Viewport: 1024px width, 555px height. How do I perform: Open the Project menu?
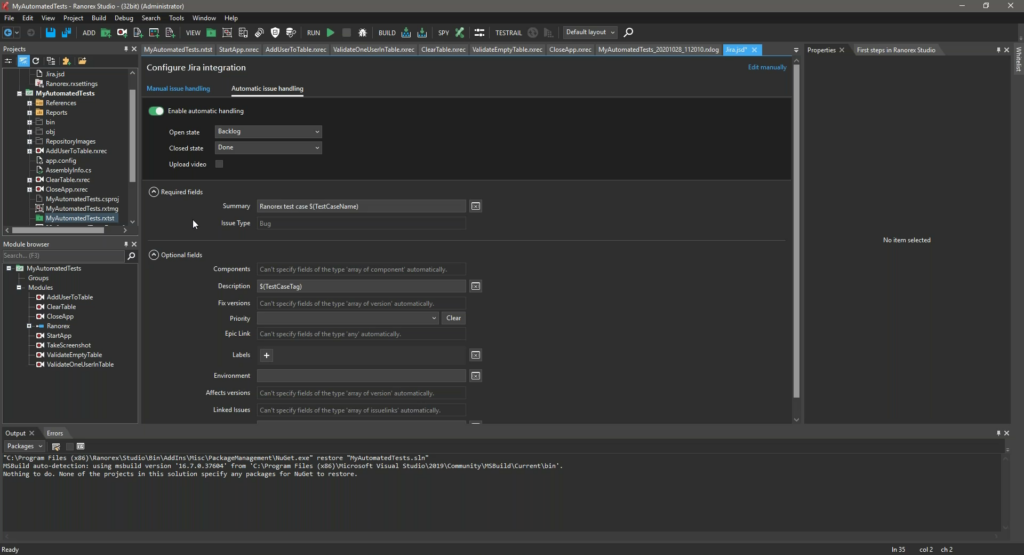73,18
